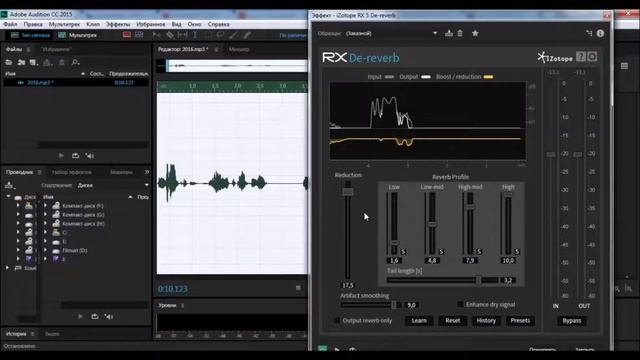Switch to the Маркеры tab
The height and width of the screenshot is (360, 640).
coord(121,172)
